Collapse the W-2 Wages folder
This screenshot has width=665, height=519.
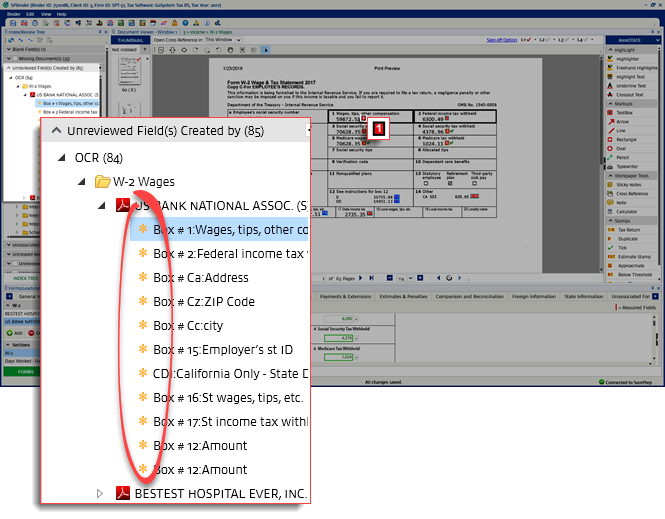click(x=81, y=181)
